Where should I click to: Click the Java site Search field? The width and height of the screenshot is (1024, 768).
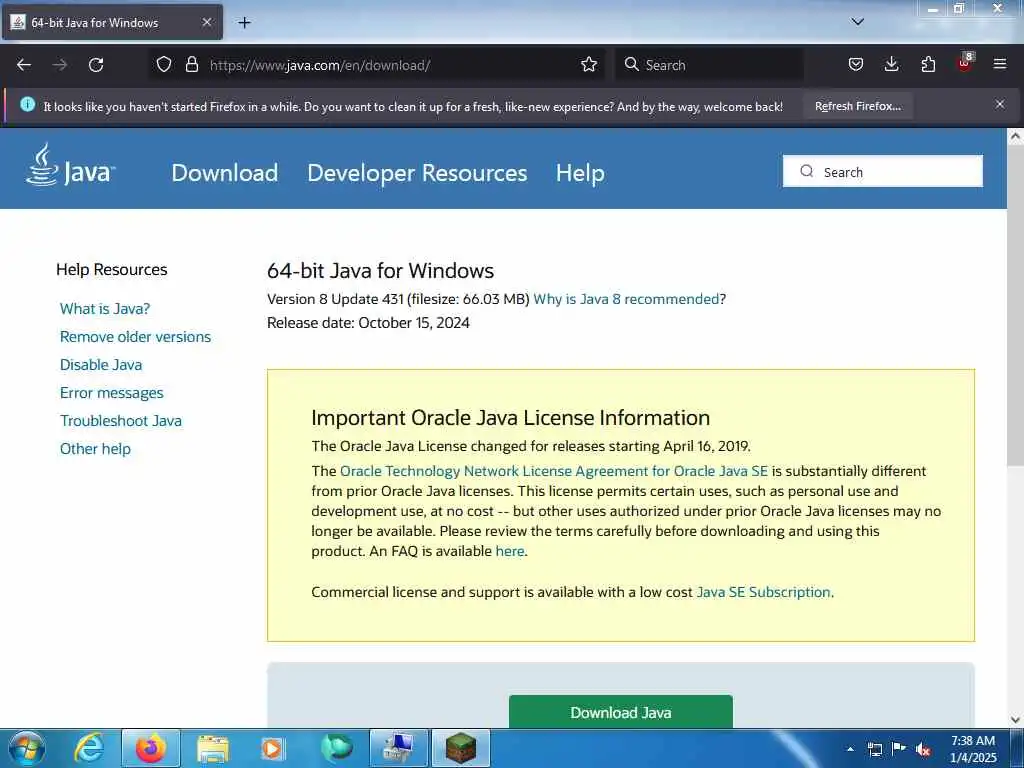[x=883, y=172]
